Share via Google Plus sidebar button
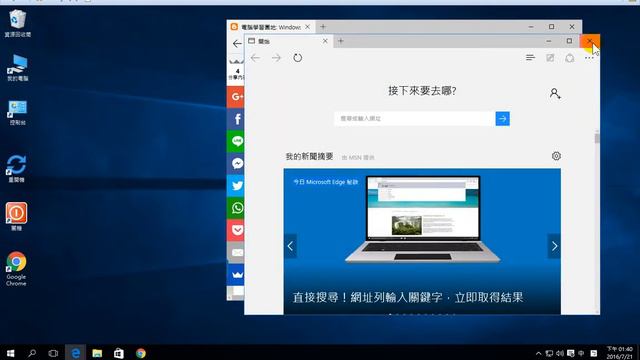640x360 pixels. [236, 97]
